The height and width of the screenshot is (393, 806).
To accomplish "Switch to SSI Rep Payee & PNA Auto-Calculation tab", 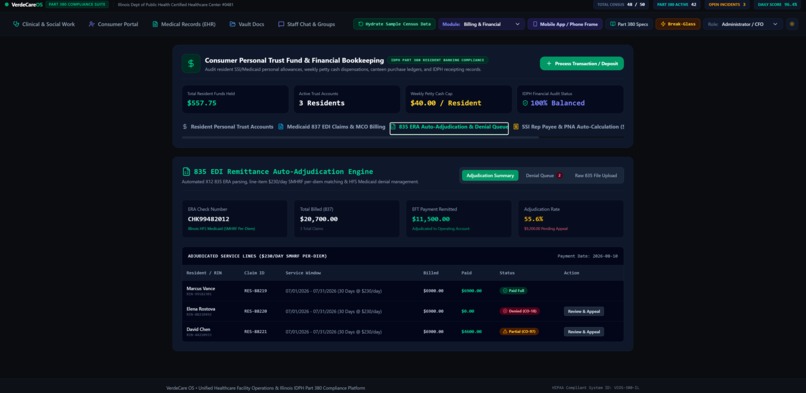I will pyautogui.click(x=569, y=127).
